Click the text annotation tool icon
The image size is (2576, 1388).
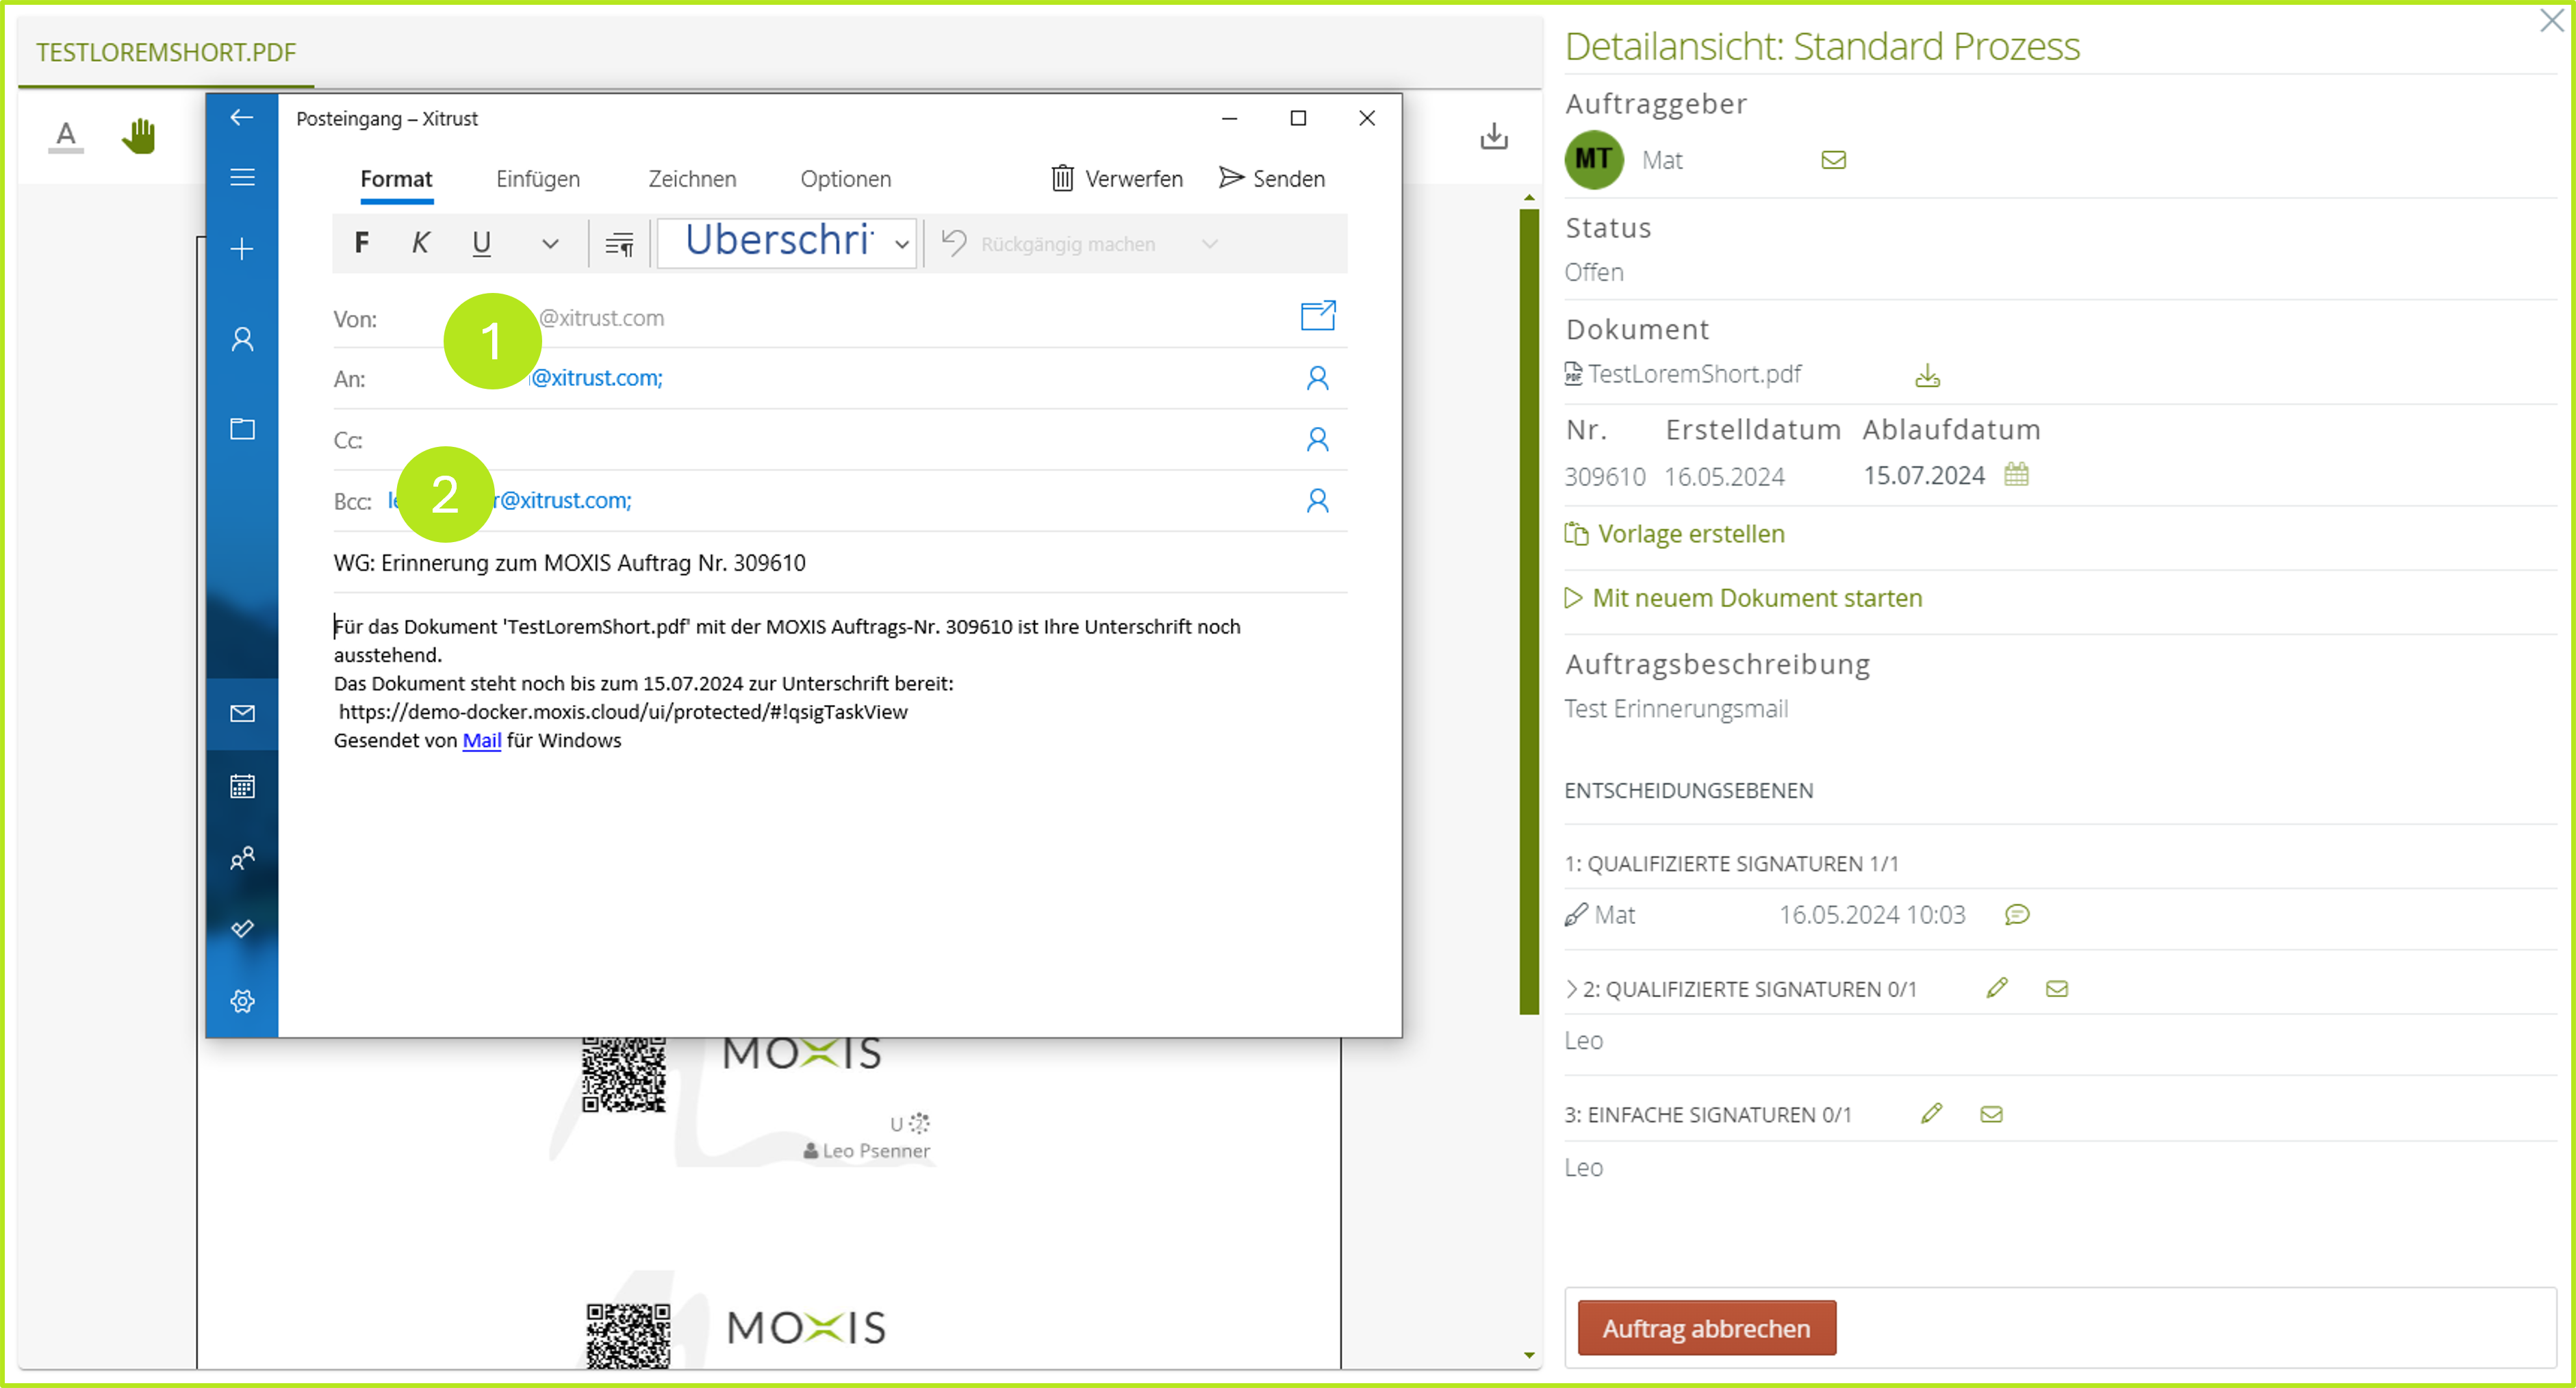pos(66,135)
